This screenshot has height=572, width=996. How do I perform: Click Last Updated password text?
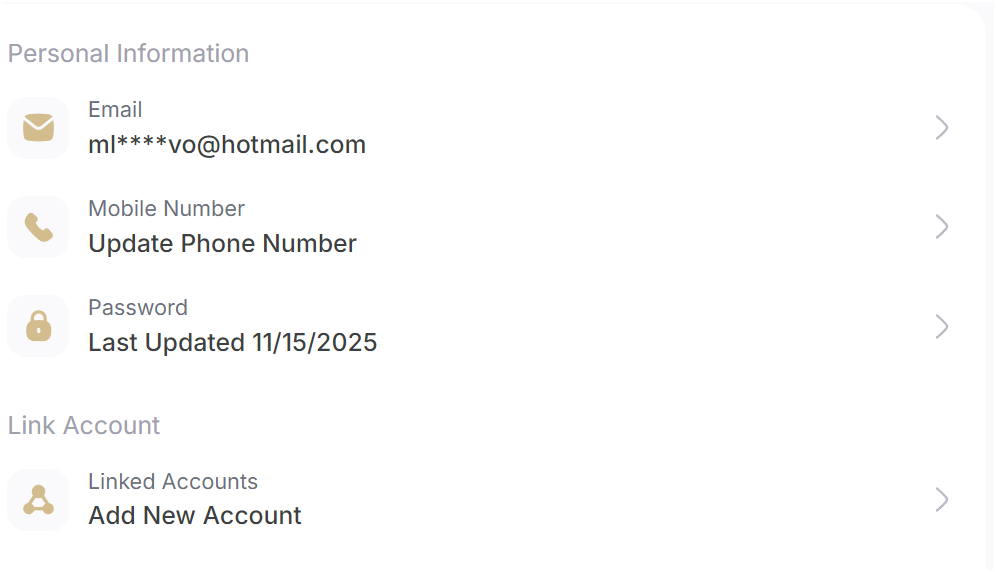pos(232,343)
